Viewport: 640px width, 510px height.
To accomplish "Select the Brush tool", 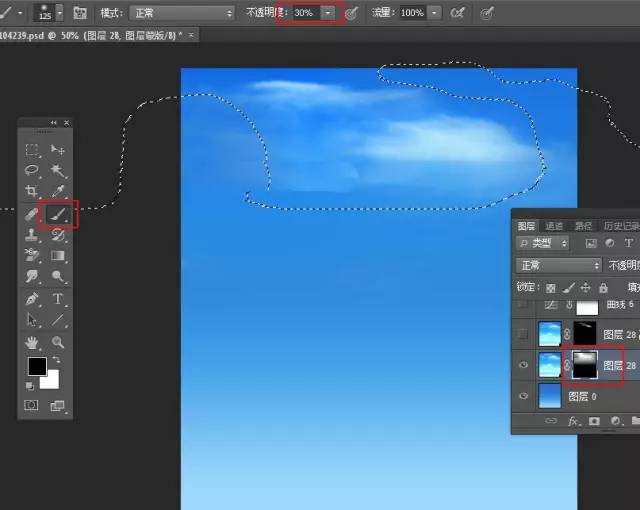I will (58, 212).
